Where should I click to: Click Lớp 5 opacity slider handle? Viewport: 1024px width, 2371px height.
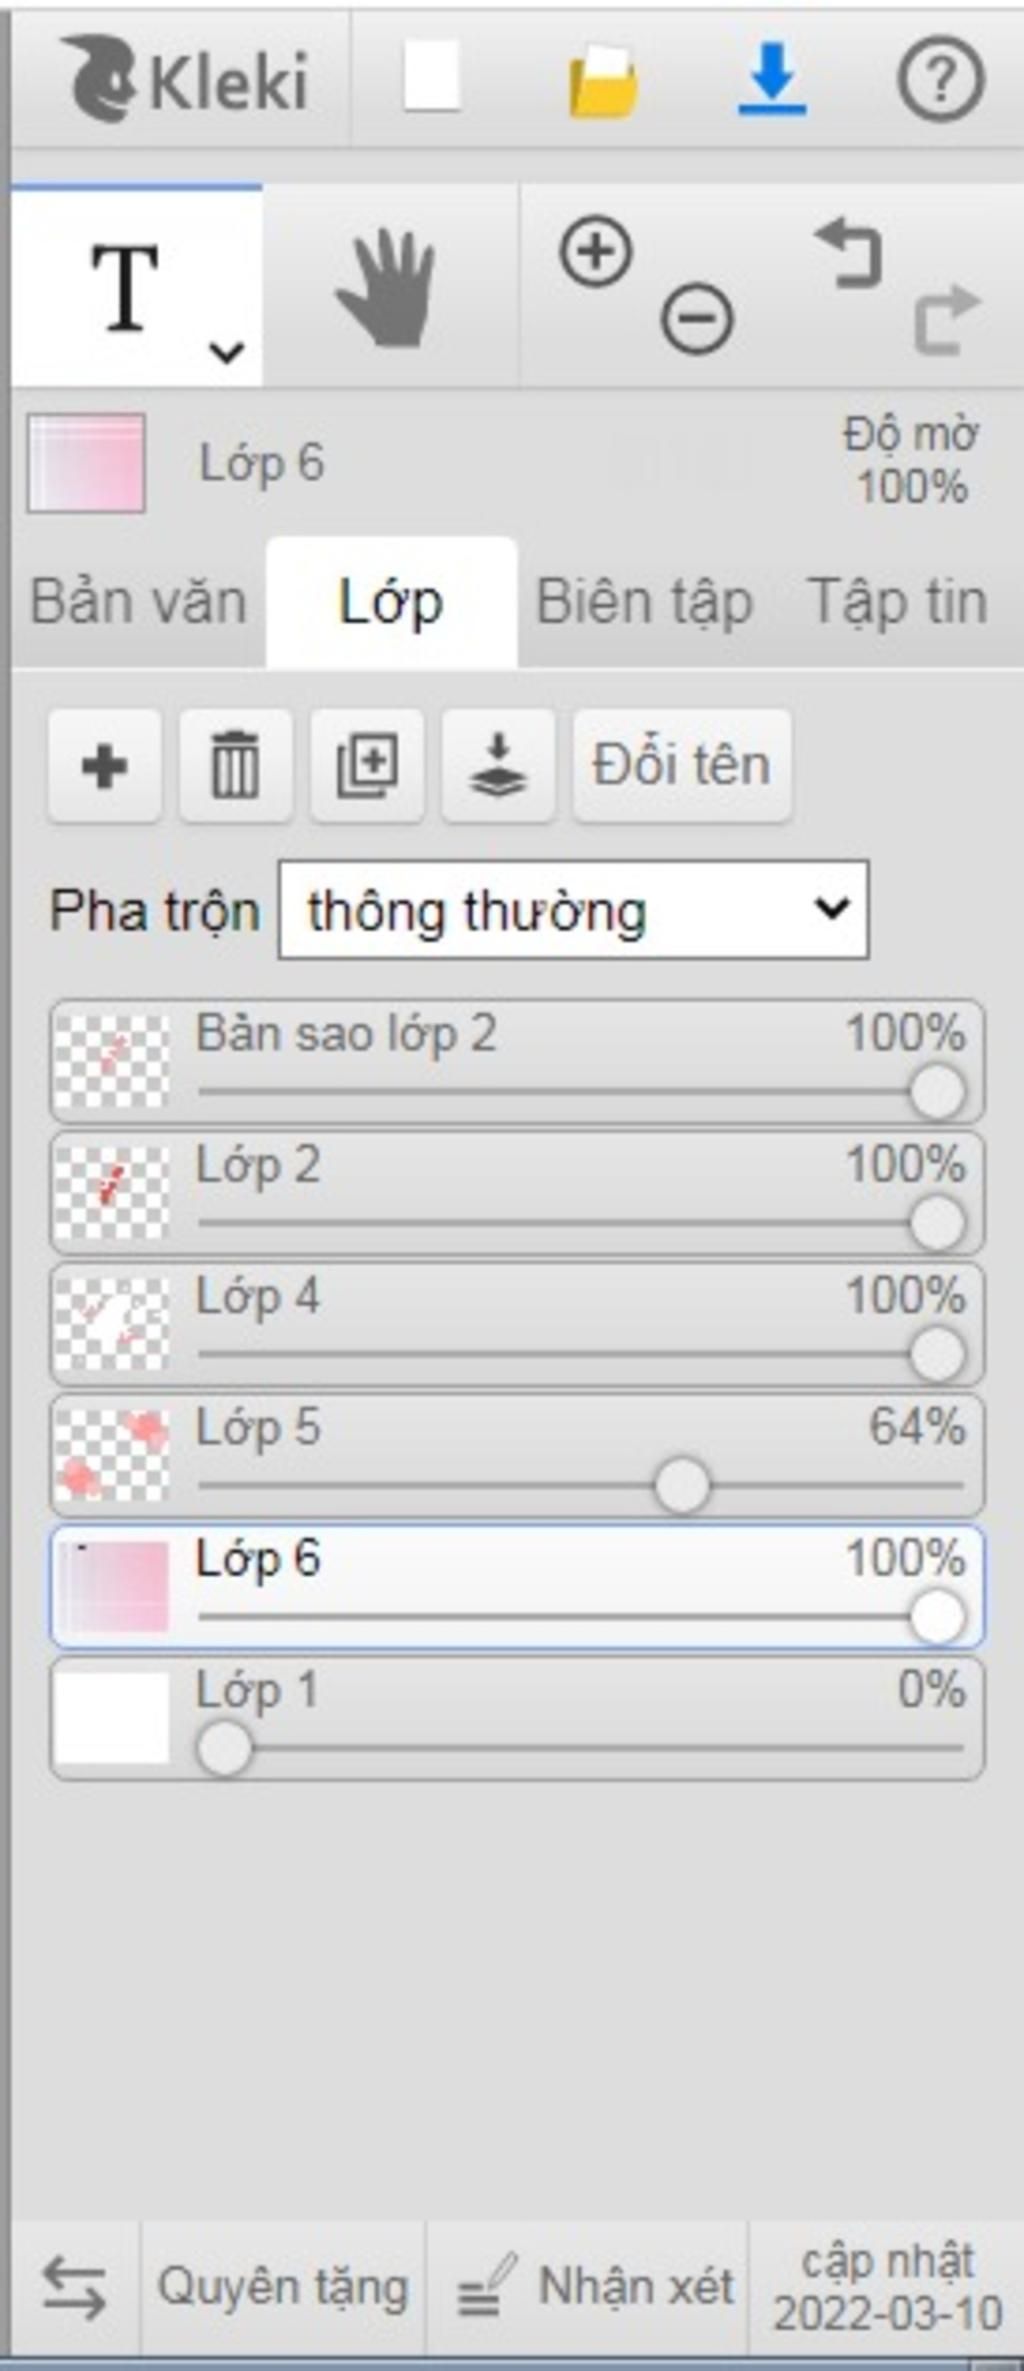coord(682,1486)
